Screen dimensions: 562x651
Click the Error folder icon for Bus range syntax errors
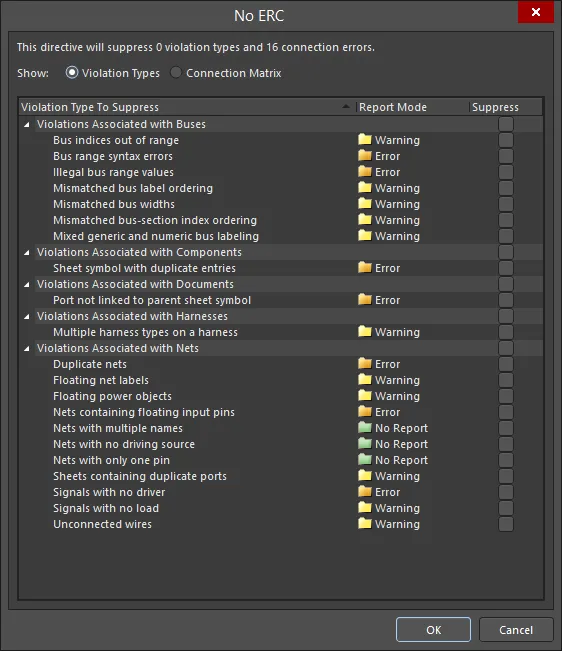[364, 156]
